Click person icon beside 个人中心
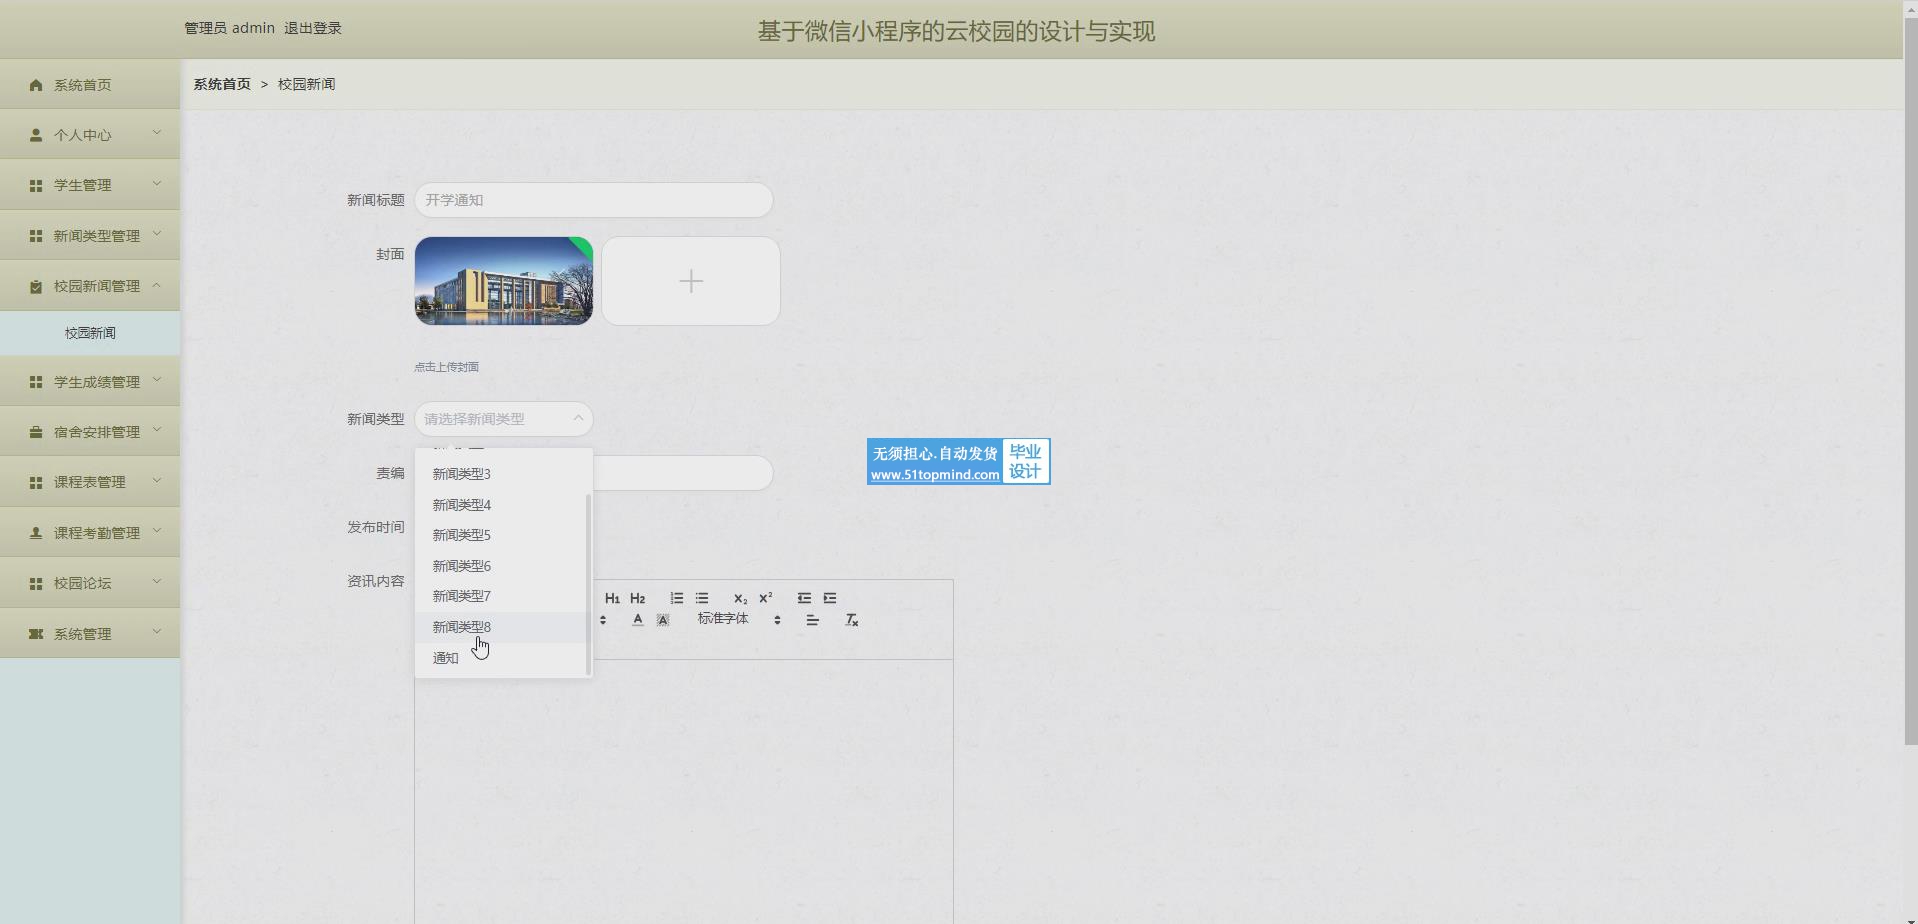Image resolution: width=1918 pixels, height=924 pixels. (36, 135)
